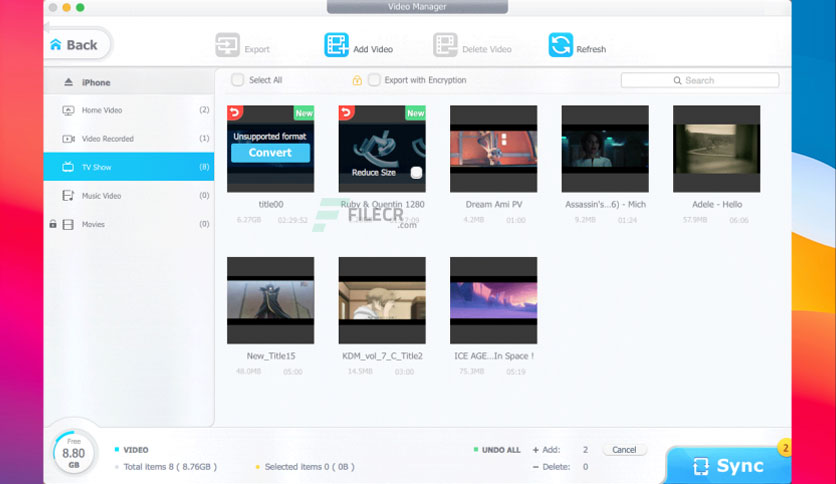Click the New_Title15 size 48.0MB

click(x=248, y=371)
